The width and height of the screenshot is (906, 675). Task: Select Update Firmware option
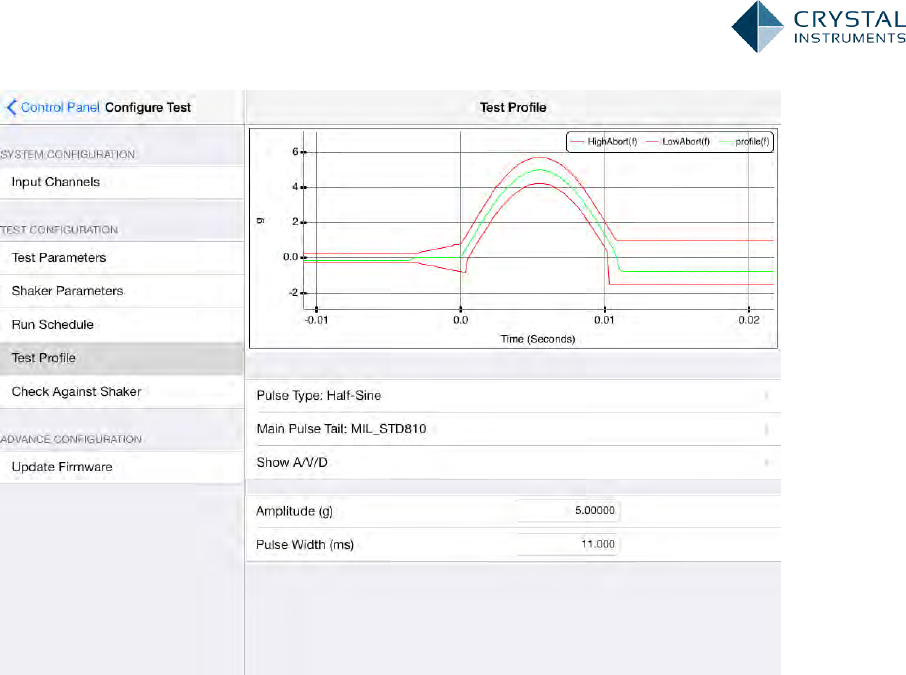121,467
